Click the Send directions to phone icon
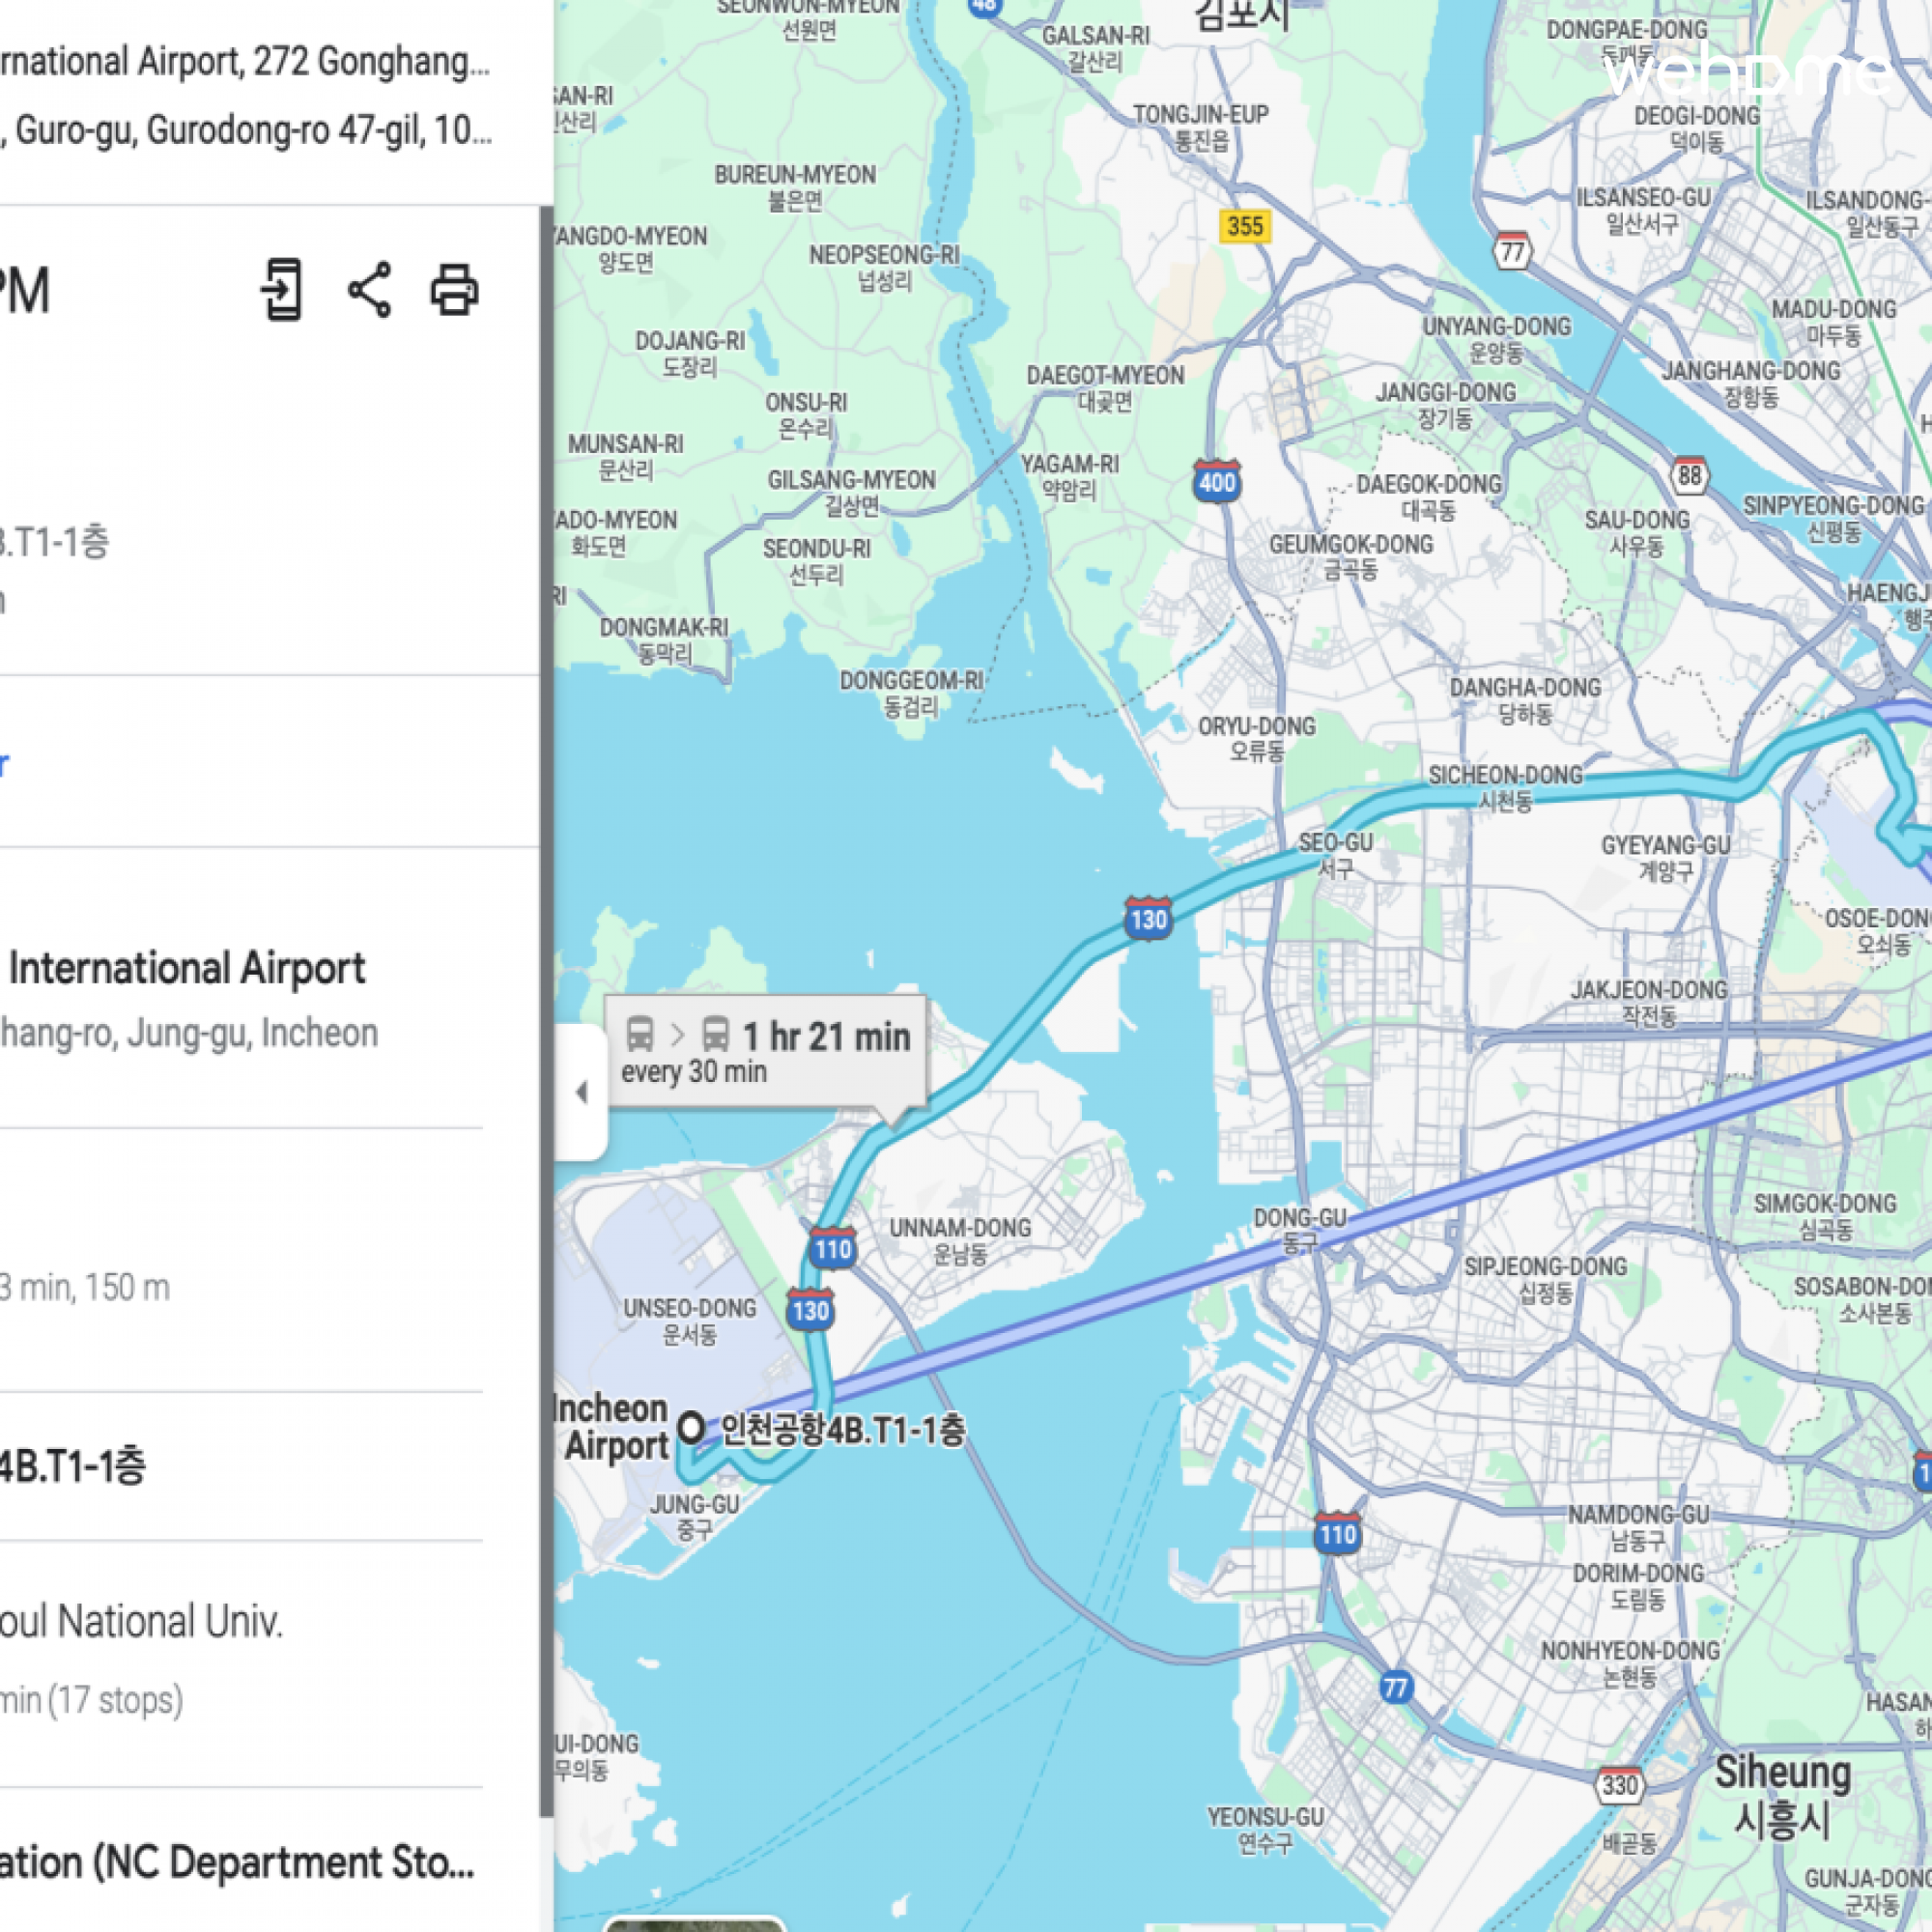Viewport: 1932px width, 1932px height. pos(282,290)
